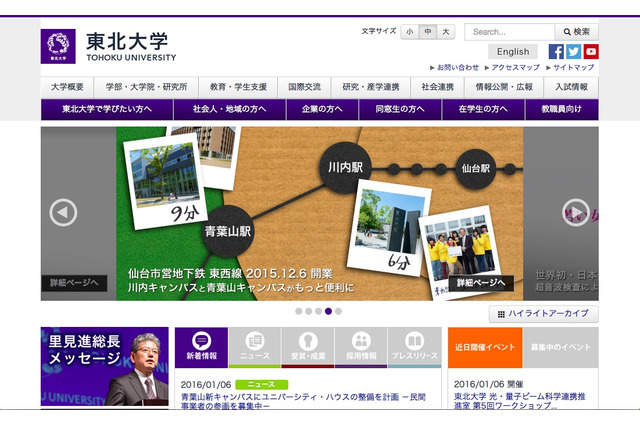Viewport: 640px width, 426px height.
Task: Jump to fifth carousel dot
Action: [338, 311]
